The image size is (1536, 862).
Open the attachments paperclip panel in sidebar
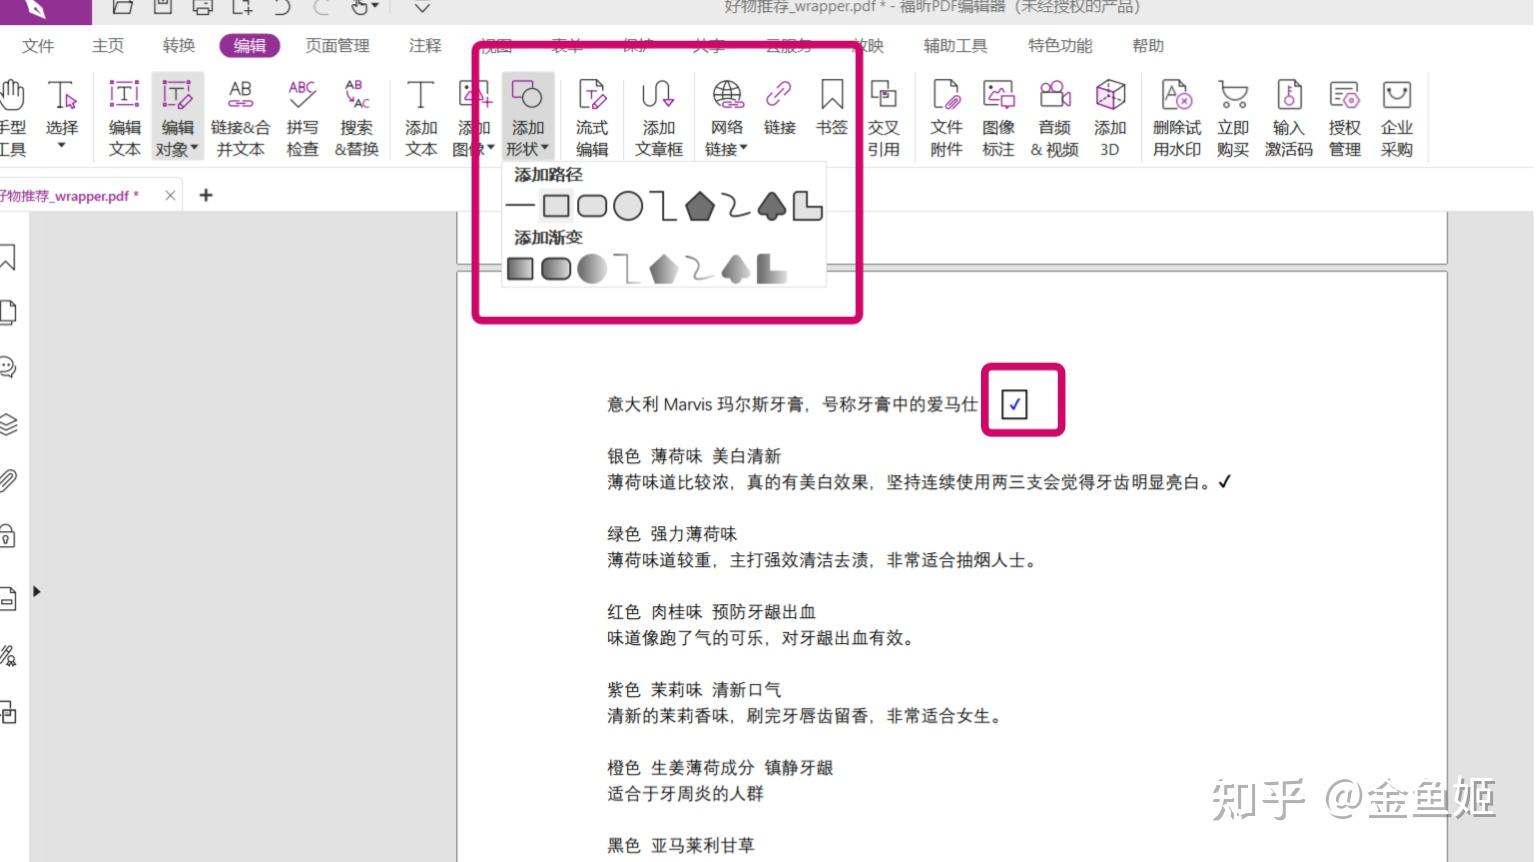(x=8, y=481)
